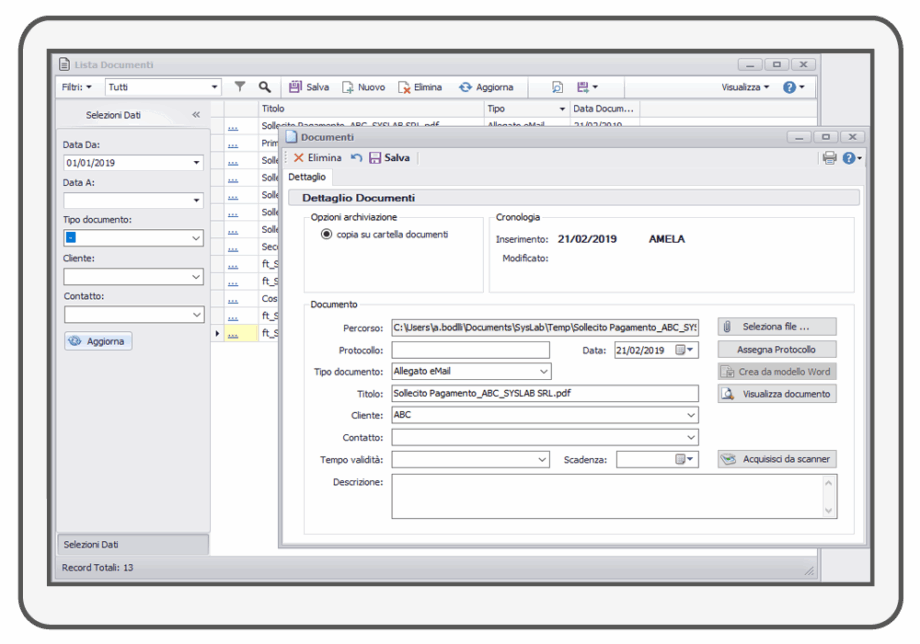Viewport: 920px width, 644px height.
Task: Expand the sidebar Tipo documento combo box
Action: coord(197,238)
